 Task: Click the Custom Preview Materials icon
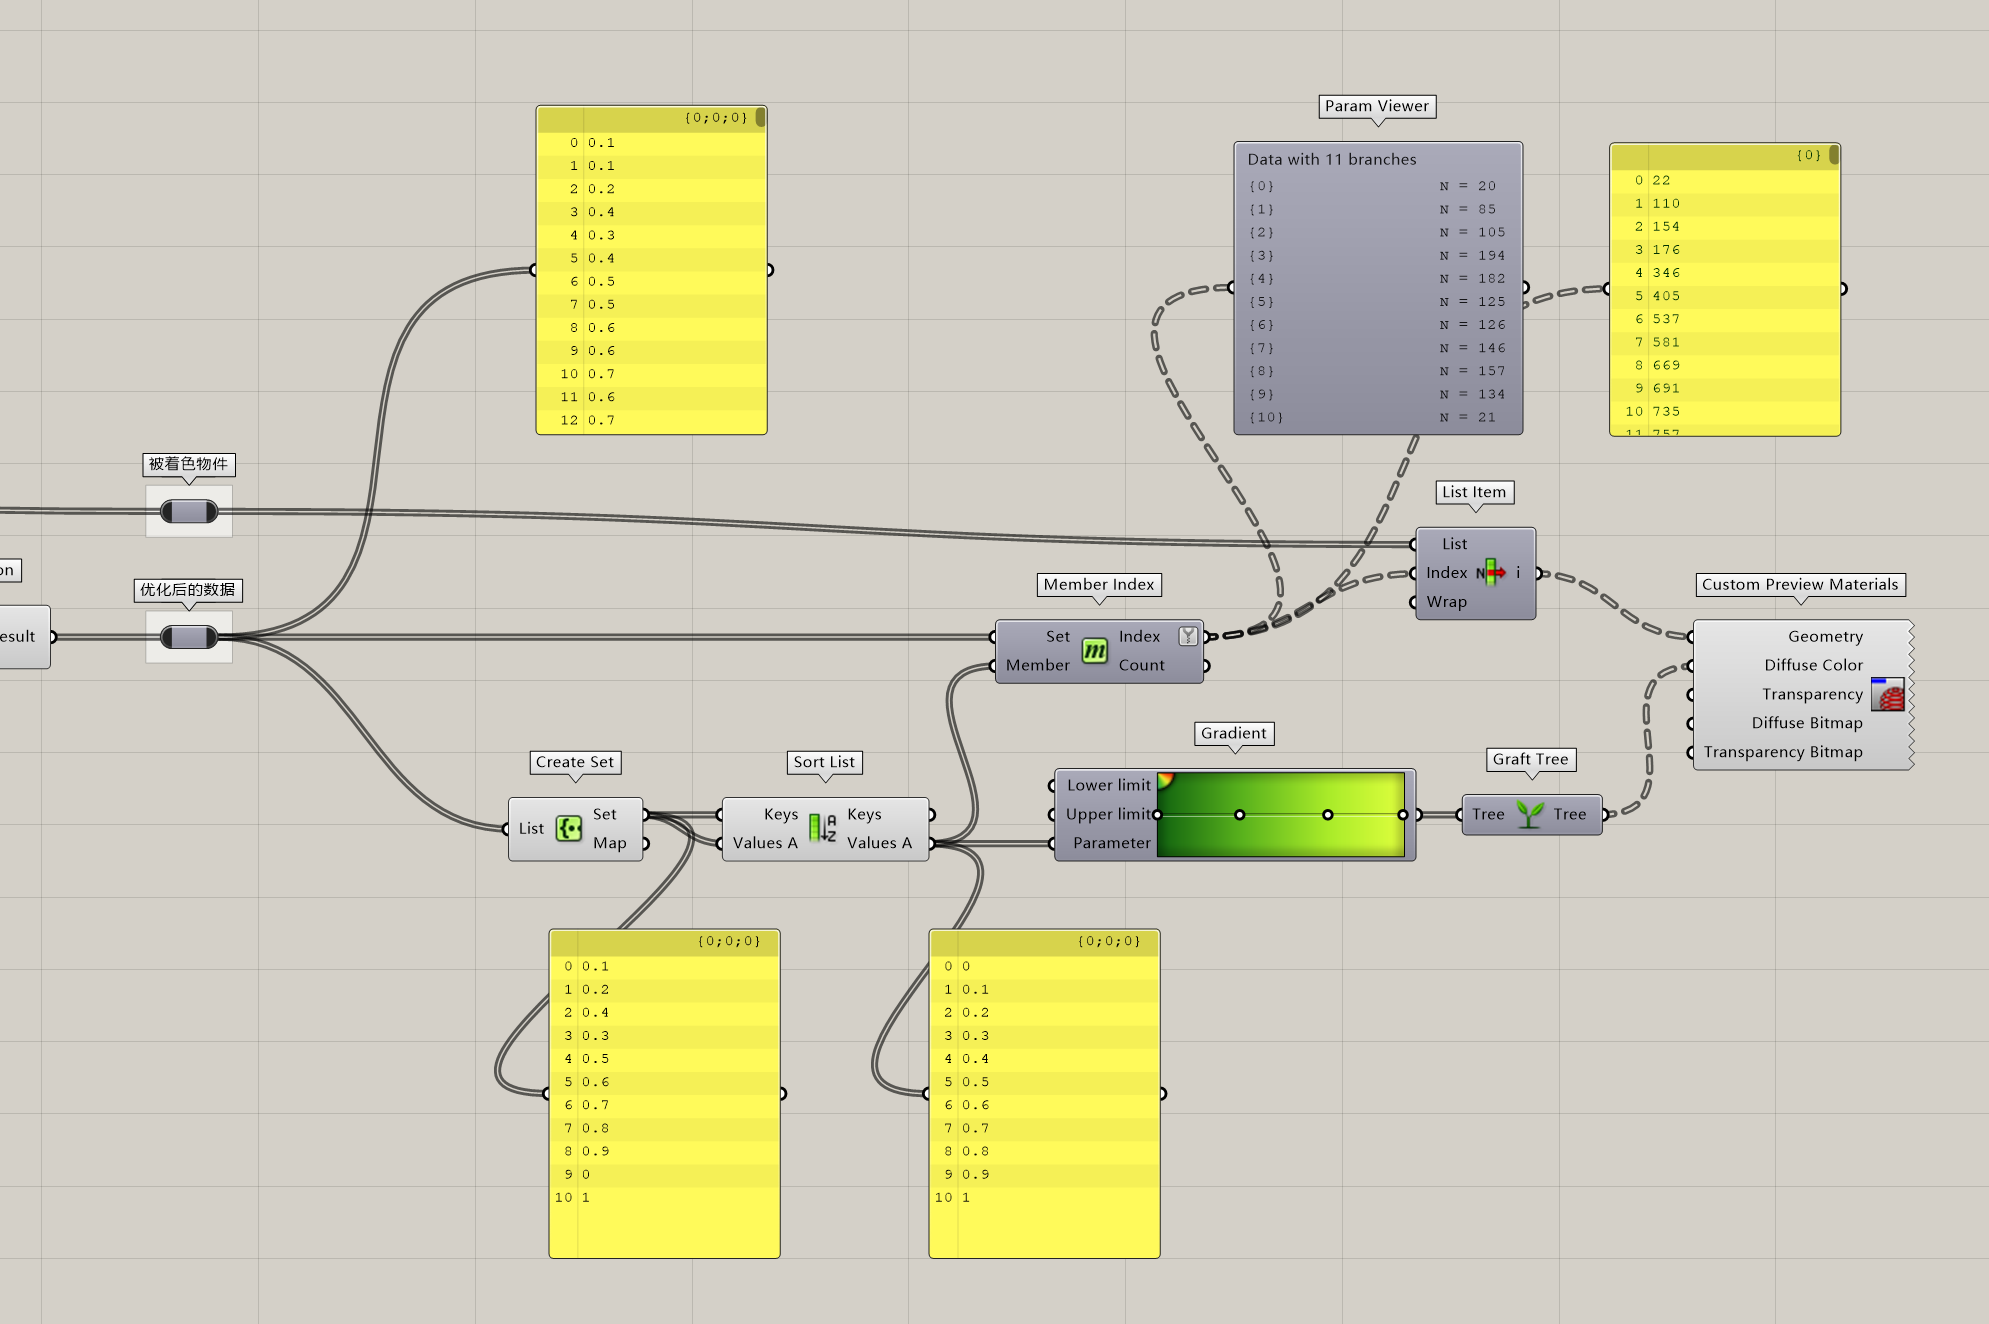[x=1888, y=694]
